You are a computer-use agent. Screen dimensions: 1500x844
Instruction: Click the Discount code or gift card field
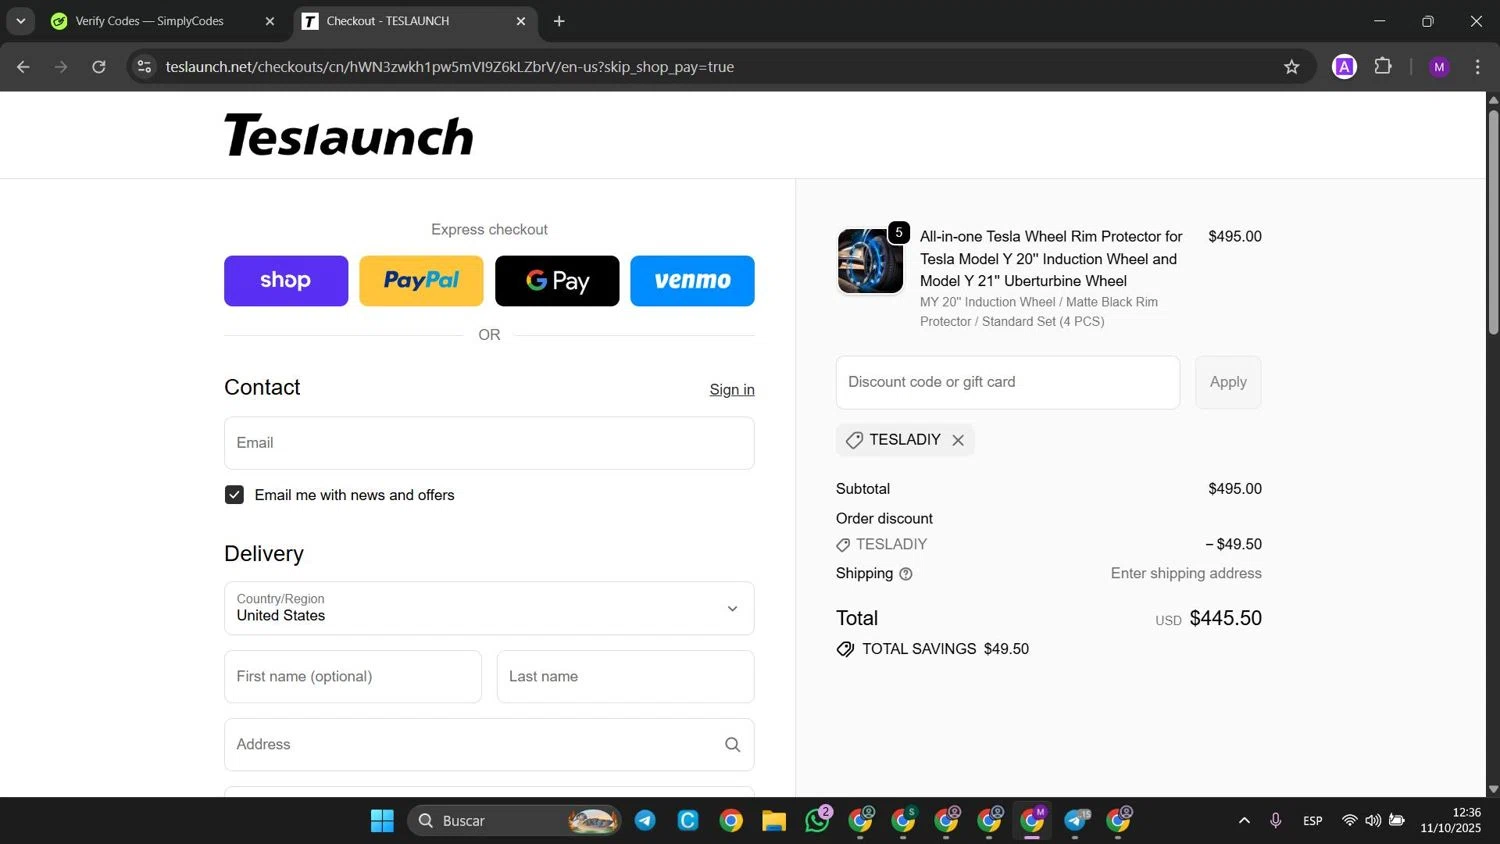pyautogui.click(x=1008, y=382)
